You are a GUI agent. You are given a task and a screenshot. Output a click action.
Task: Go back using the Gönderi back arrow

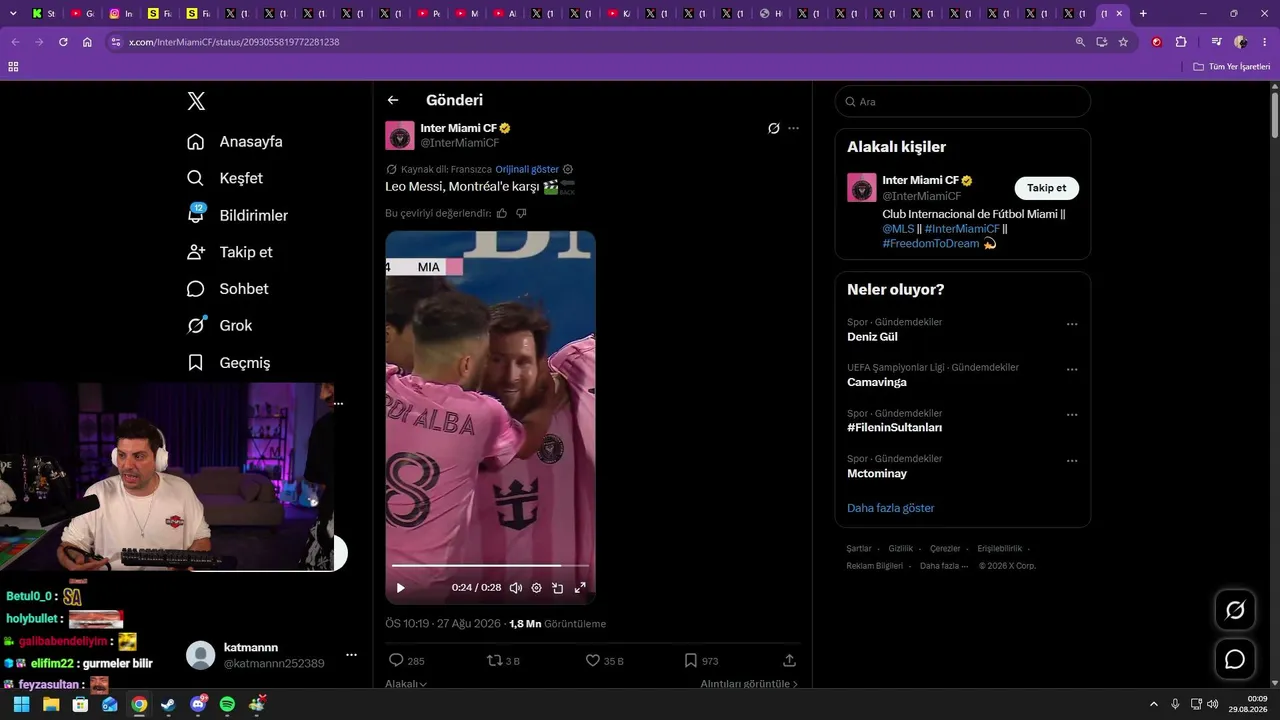point(393,100)
